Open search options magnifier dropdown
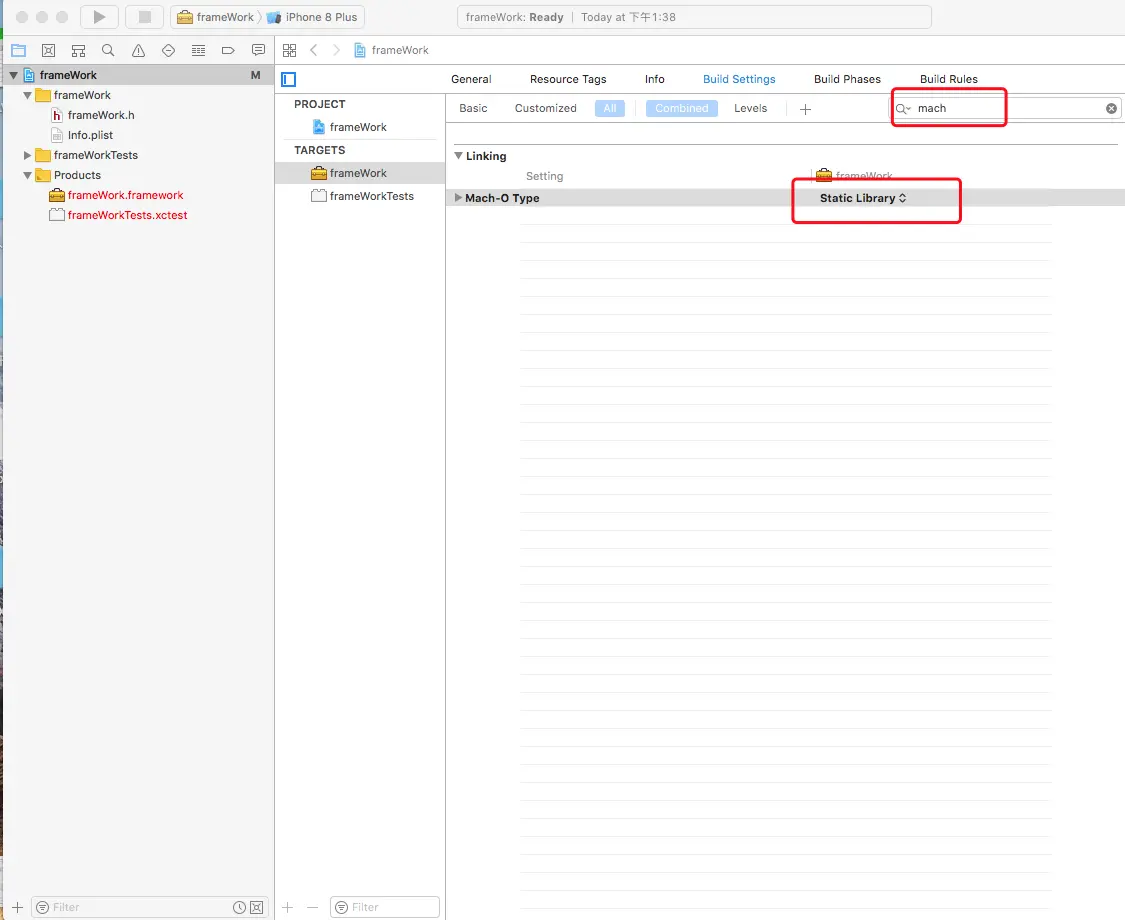The height and width of the screenshot is (920, 1125). (x=903, y=108)
